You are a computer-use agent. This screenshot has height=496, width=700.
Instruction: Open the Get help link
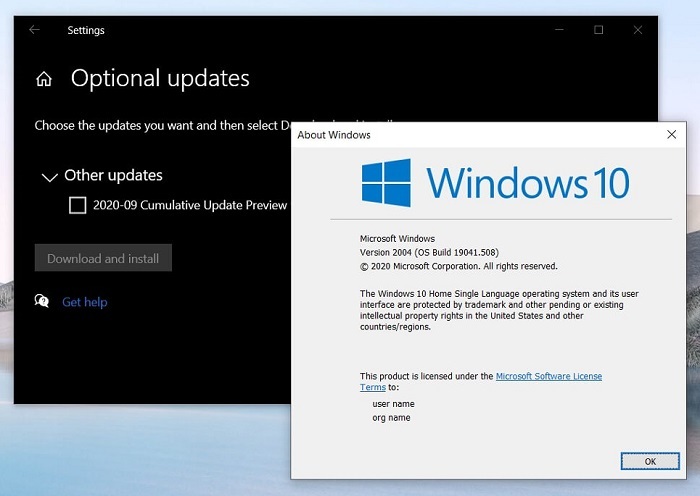(x=85, y=302)
